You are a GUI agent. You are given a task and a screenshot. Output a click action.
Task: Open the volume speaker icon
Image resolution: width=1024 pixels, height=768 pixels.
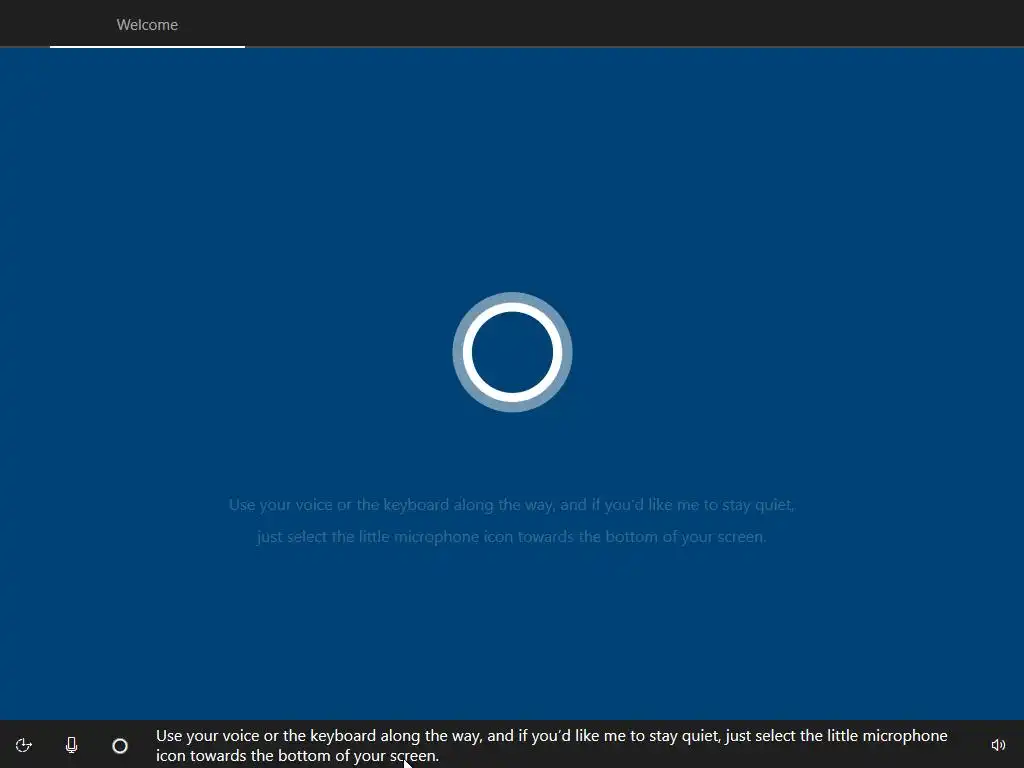click(998, 745)
